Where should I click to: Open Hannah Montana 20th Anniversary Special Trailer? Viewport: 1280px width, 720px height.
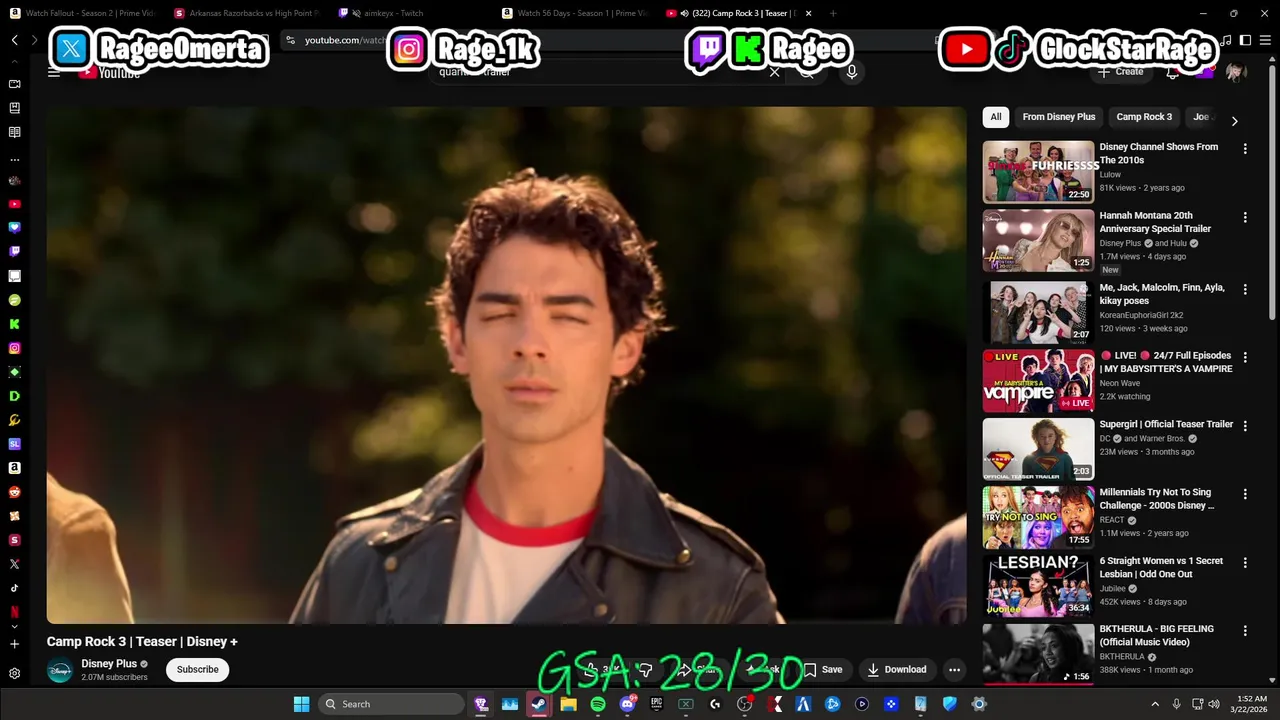pos(1156,222)
